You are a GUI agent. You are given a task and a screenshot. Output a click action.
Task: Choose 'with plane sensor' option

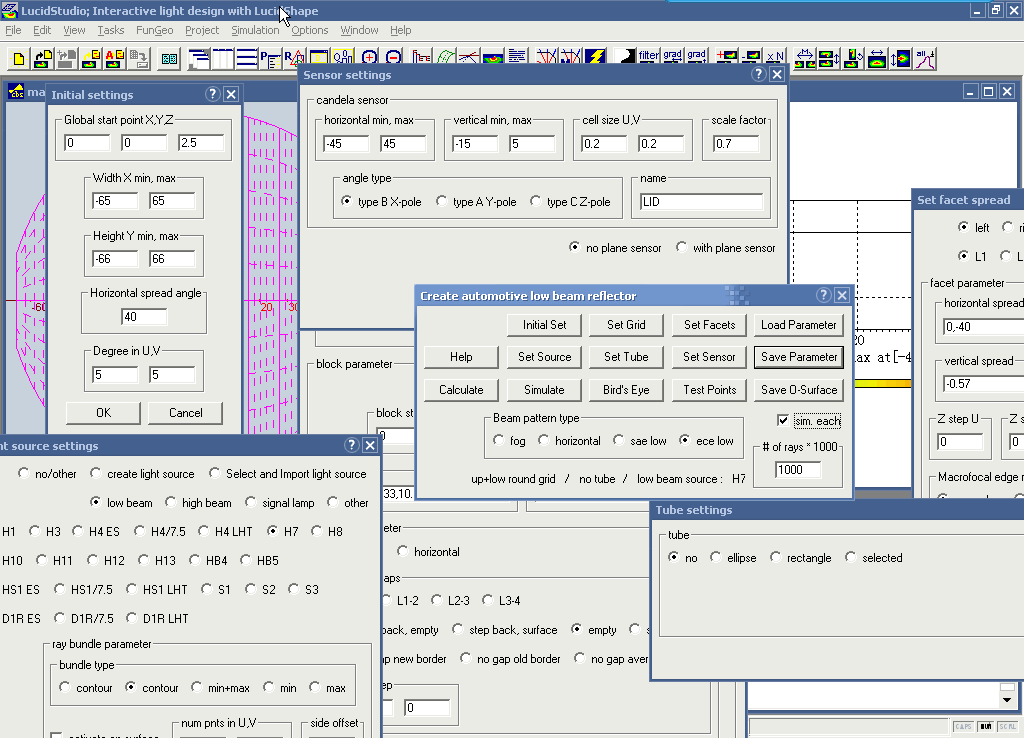pyautogui.click(x=682, y=247)
